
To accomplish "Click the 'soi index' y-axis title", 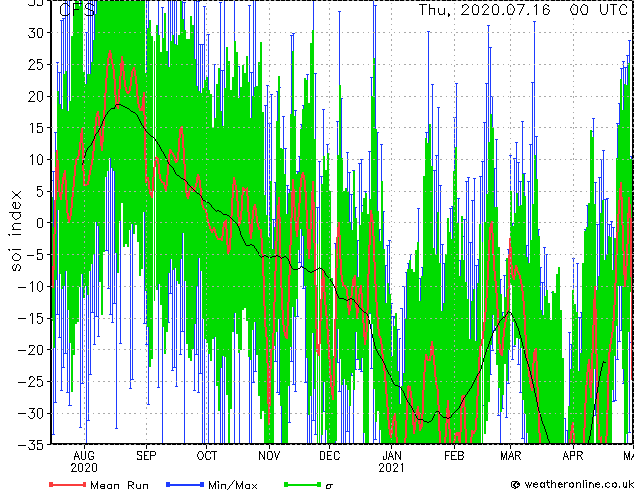I will tap(15, 230).
